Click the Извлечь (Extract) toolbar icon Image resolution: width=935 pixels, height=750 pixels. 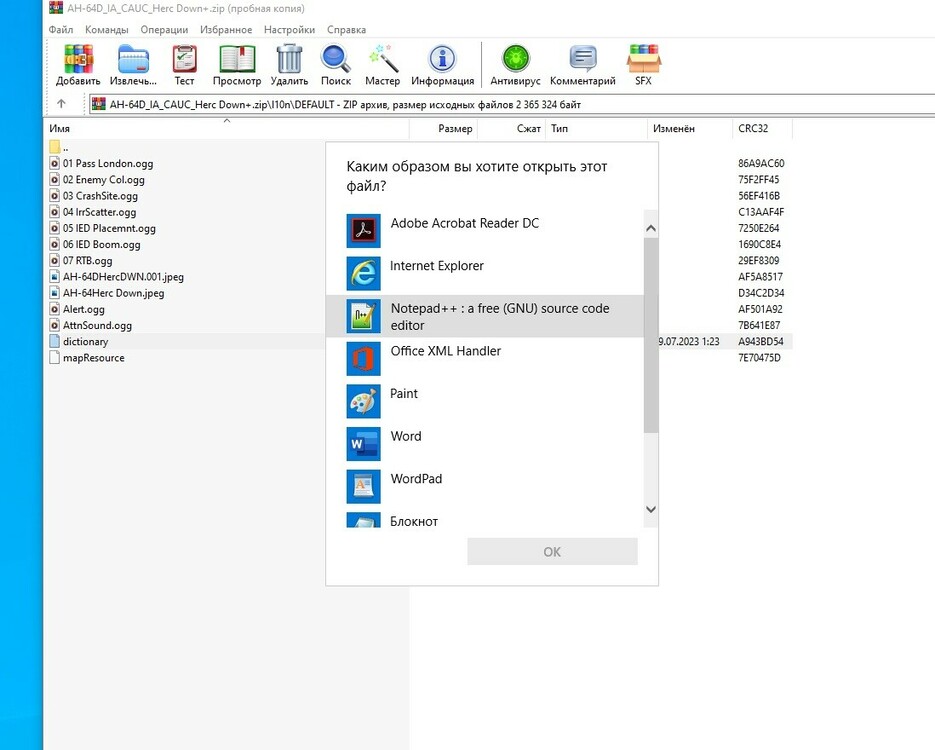133,60
